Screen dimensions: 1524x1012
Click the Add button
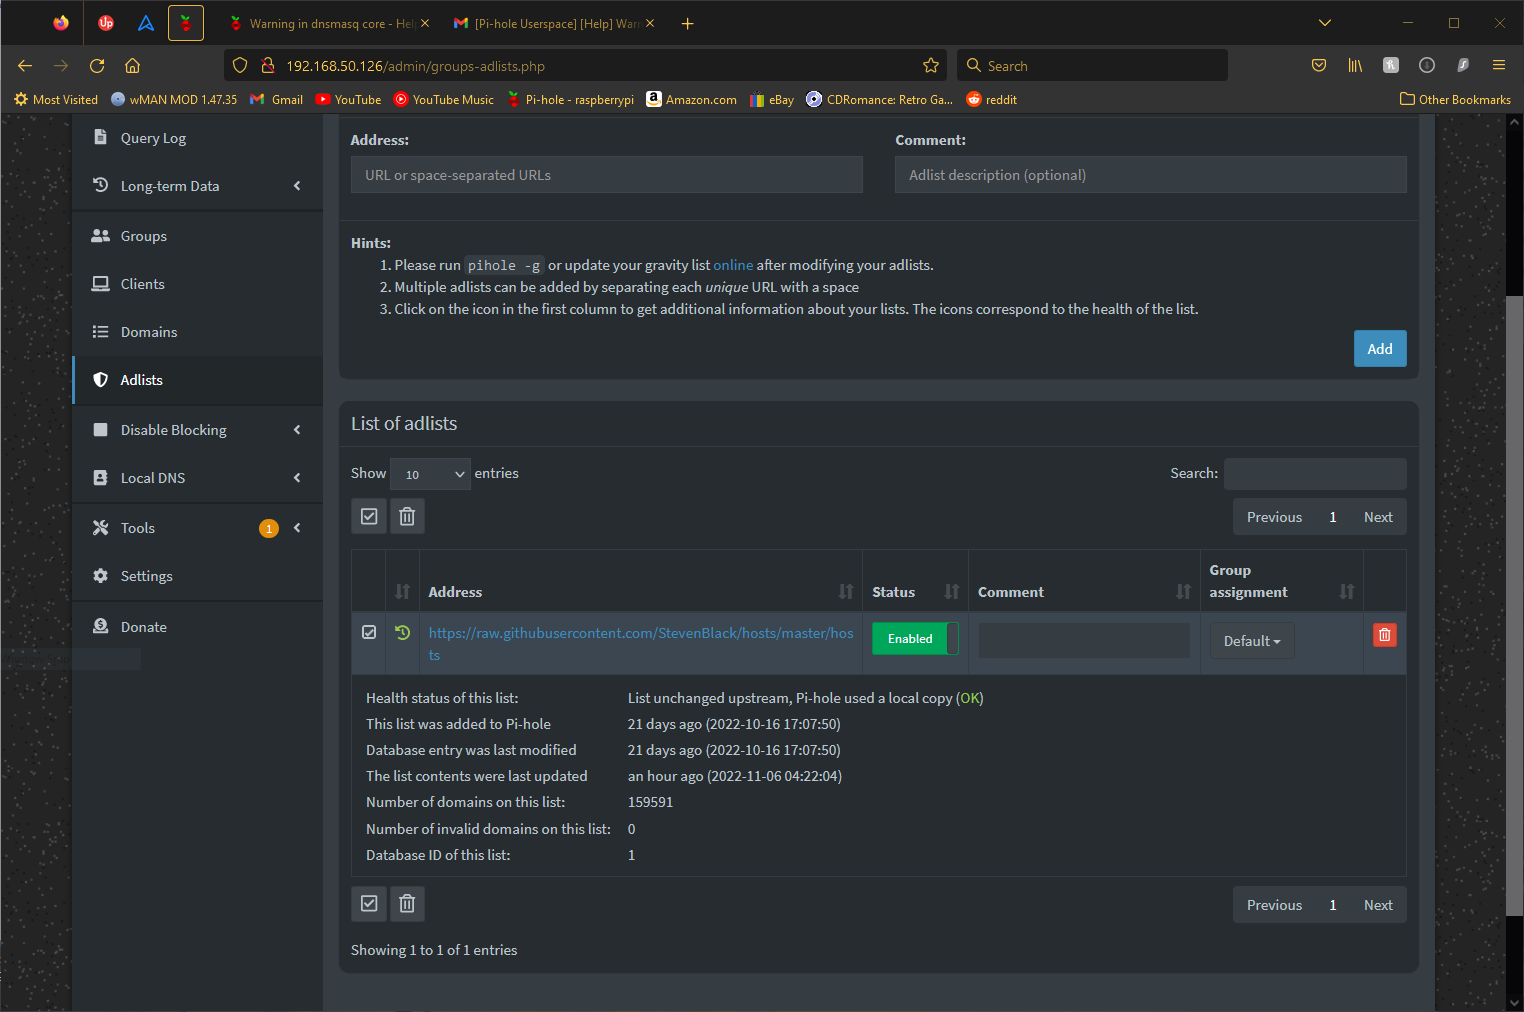[x=1380, y=348]
